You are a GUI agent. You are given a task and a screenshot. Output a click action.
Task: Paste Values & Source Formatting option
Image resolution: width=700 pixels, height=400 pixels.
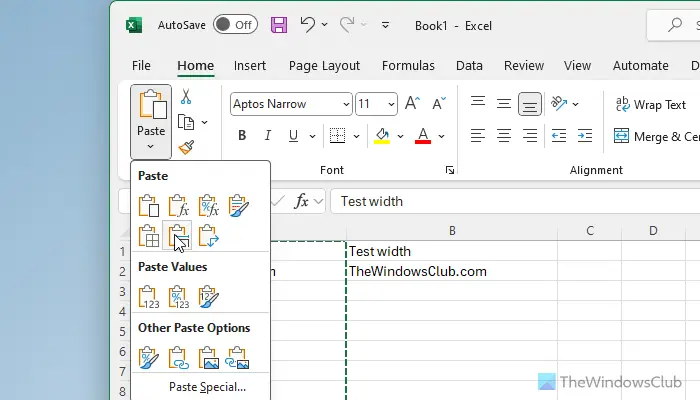click(208, 297)
